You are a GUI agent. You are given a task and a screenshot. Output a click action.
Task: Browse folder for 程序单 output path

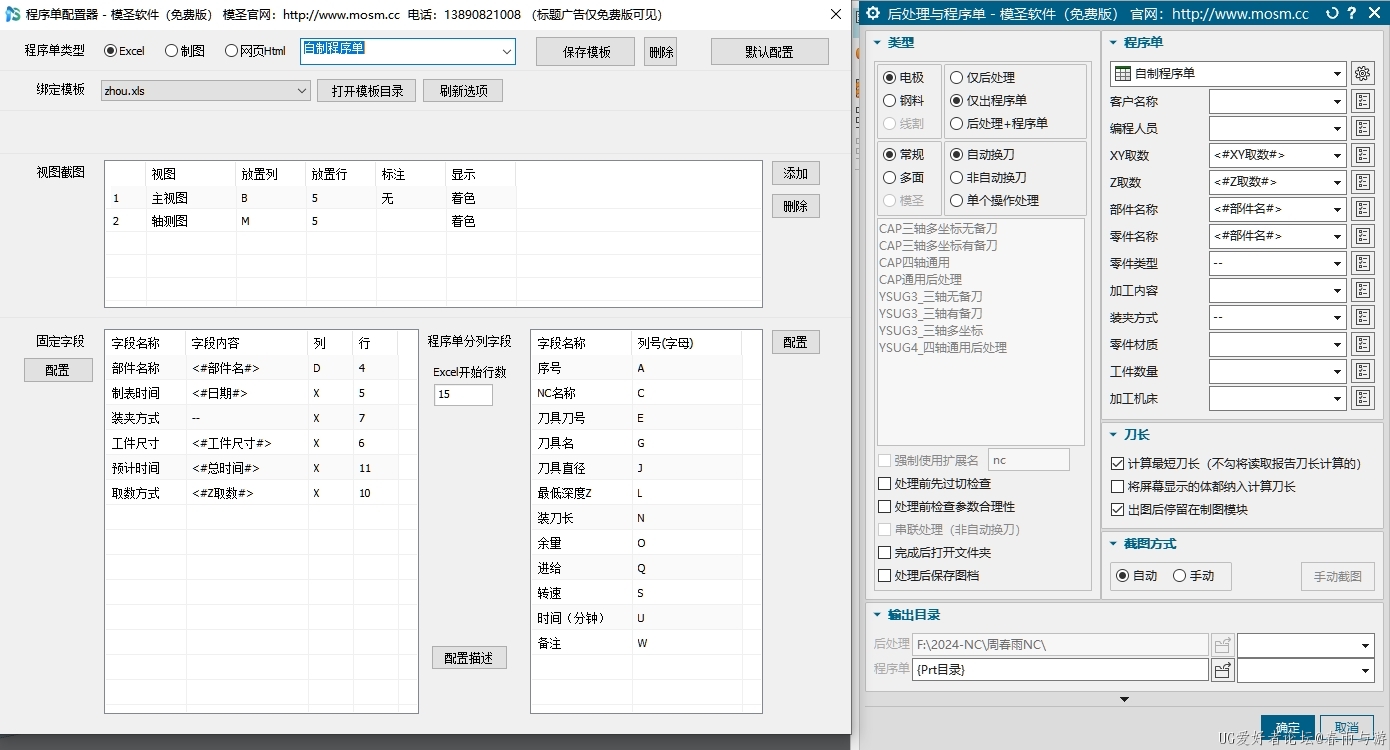pyautogui.click(x=1222, y=670)
